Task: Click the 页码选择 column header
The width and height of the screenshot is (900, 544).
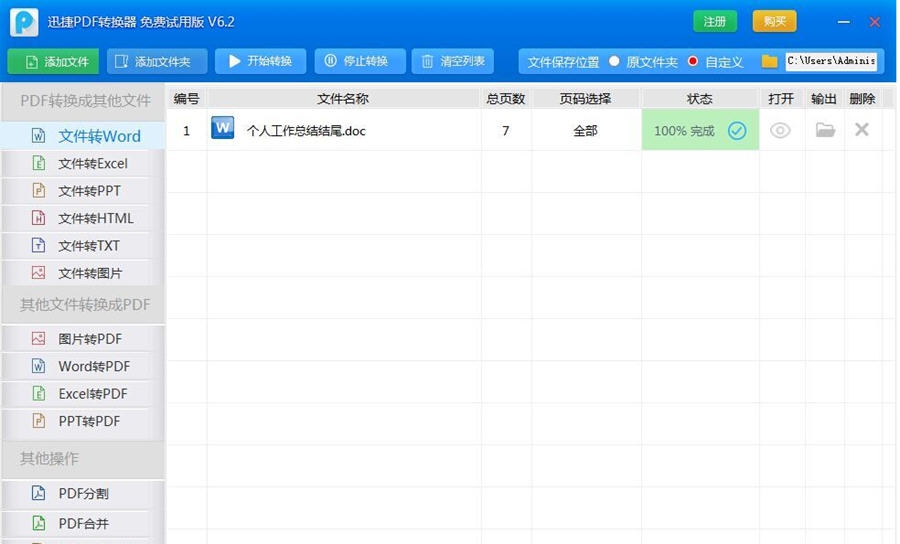Action: tap(585, 99)
